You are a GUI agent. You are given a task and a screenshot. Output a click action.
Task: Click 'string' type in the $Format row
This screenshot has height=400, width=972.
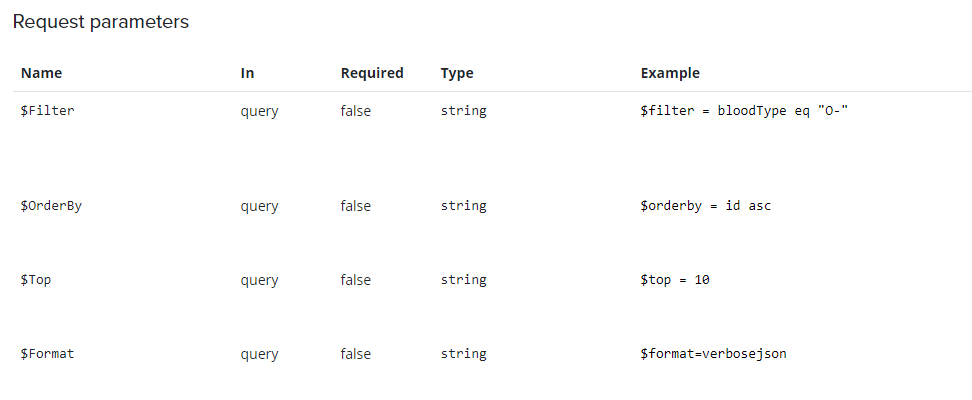click(463, 354)
